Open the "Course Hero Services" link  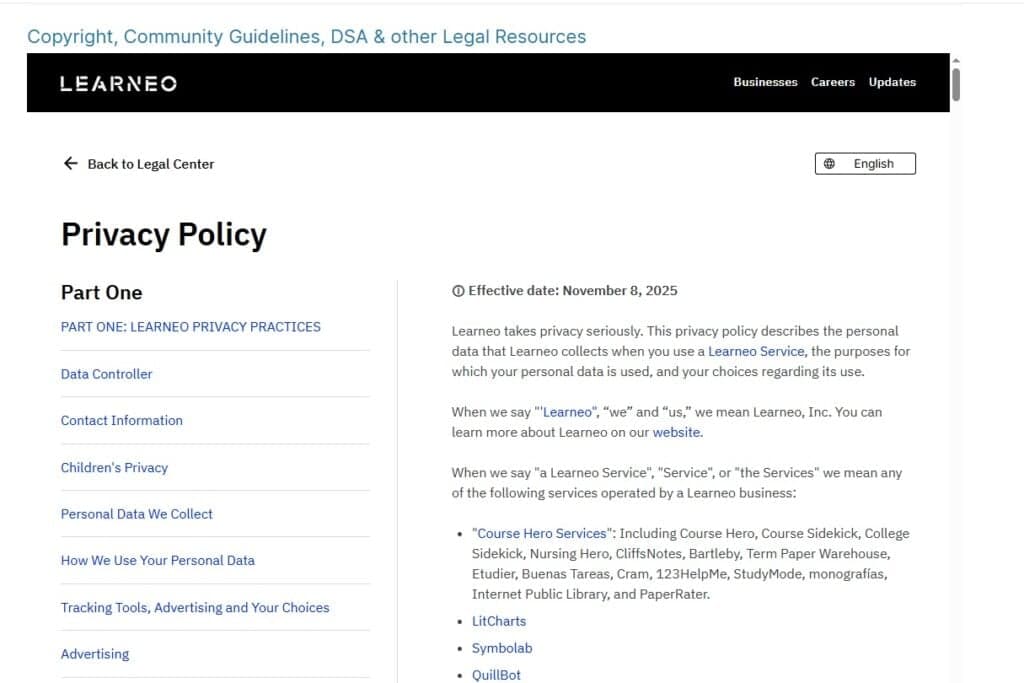(542, 533)
